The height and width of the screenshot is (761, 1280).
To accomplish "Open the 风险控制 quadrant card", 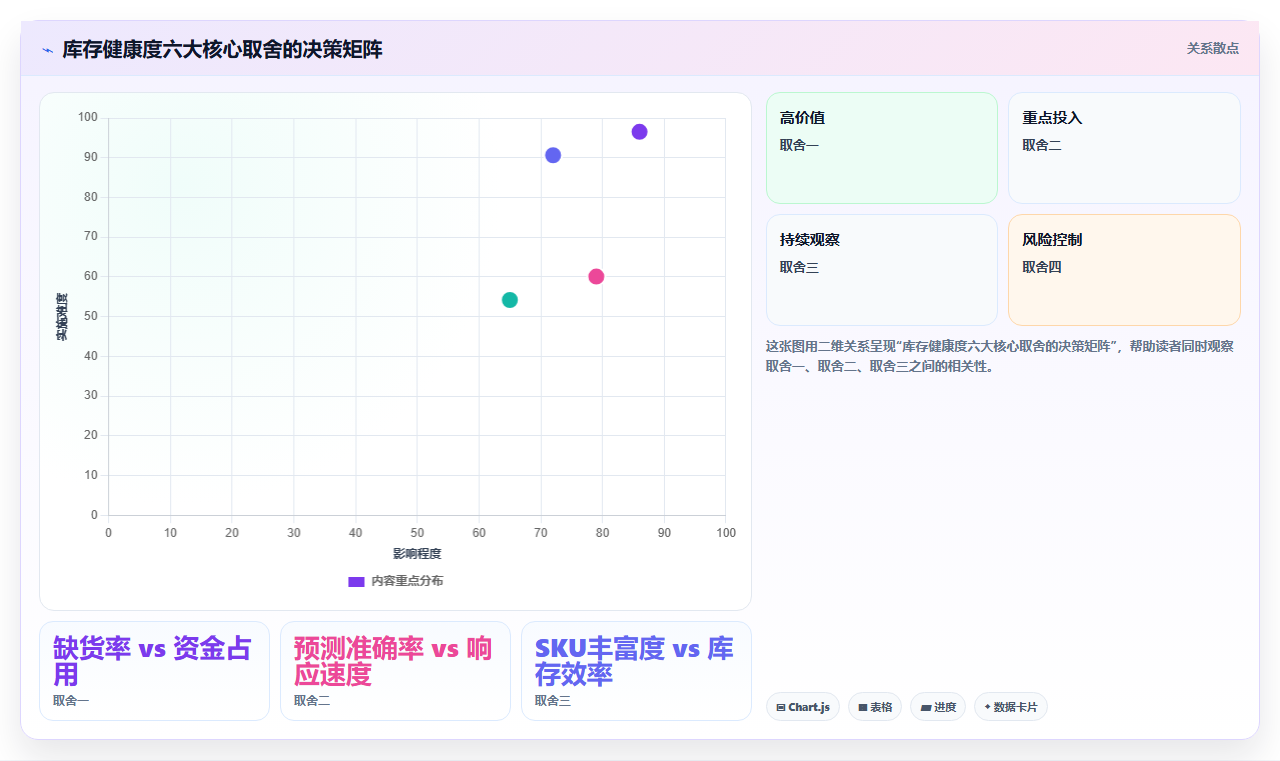I will click(x=1124, y=270).
